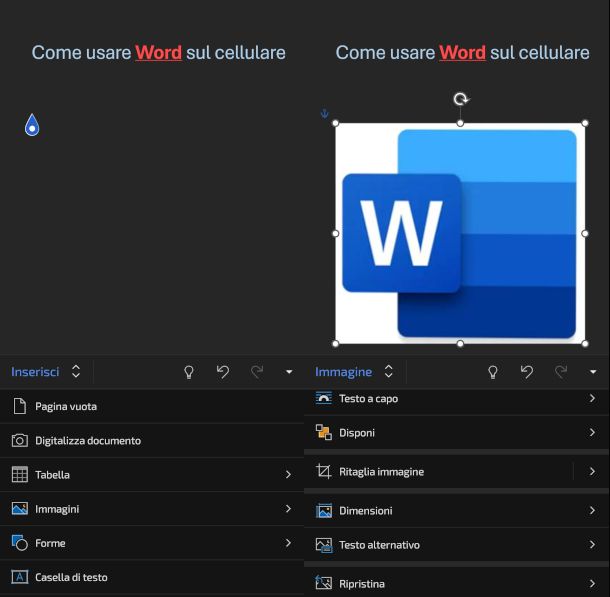The height and width of the screenshot is (597, 610).
Task: Click the anchor icon near image
Action: (324, 114)
